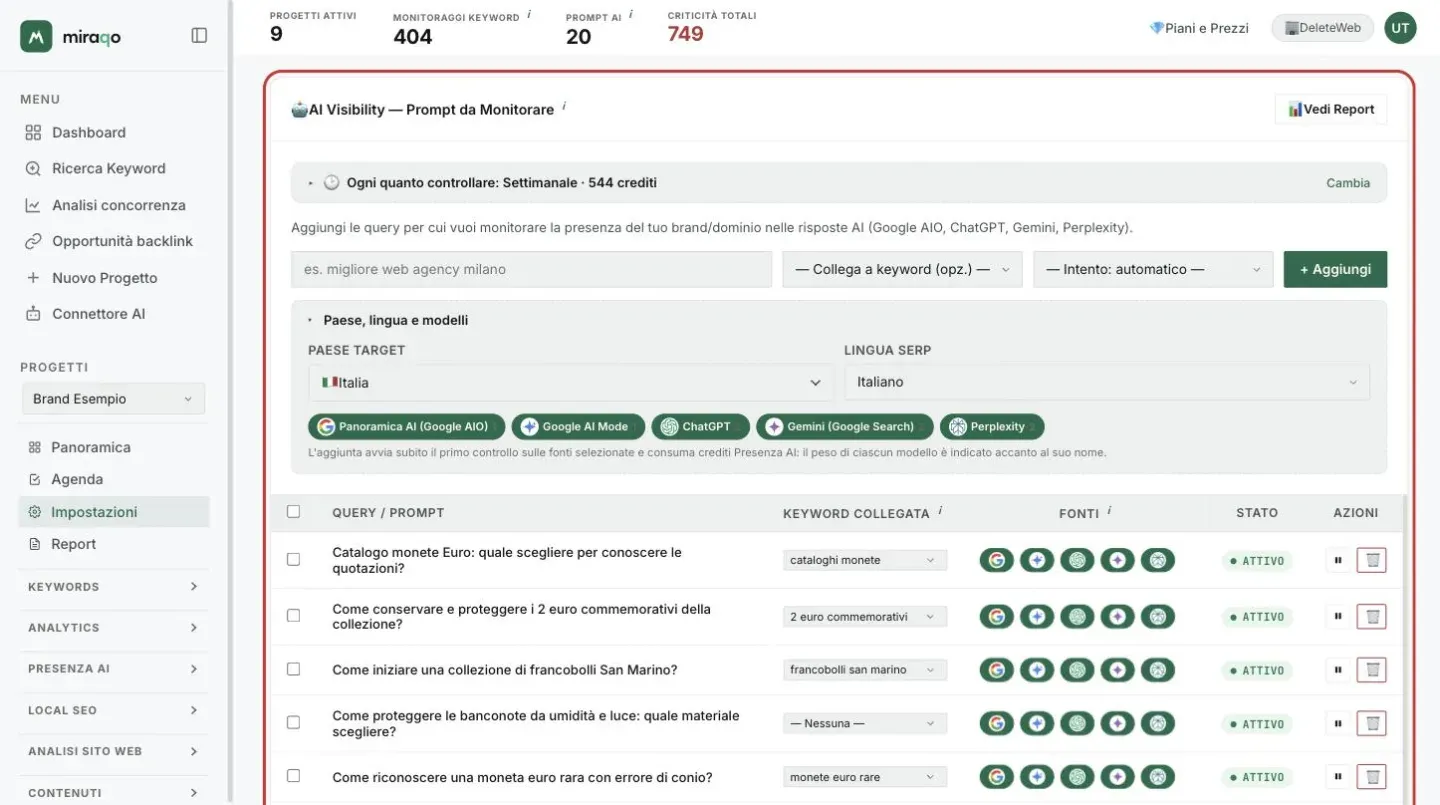Delete the banconote da umidità query

pyautogui.click(x=1372, y=723)
